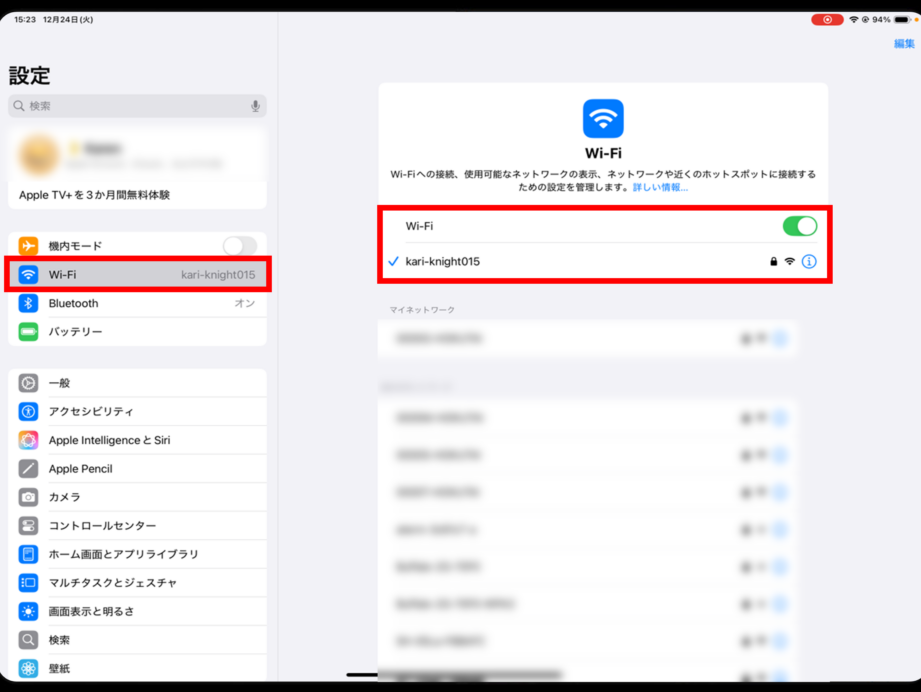Viewport: 921px width, 692px height.
Task: Click the green battery icon
Action: click(28, 331)
